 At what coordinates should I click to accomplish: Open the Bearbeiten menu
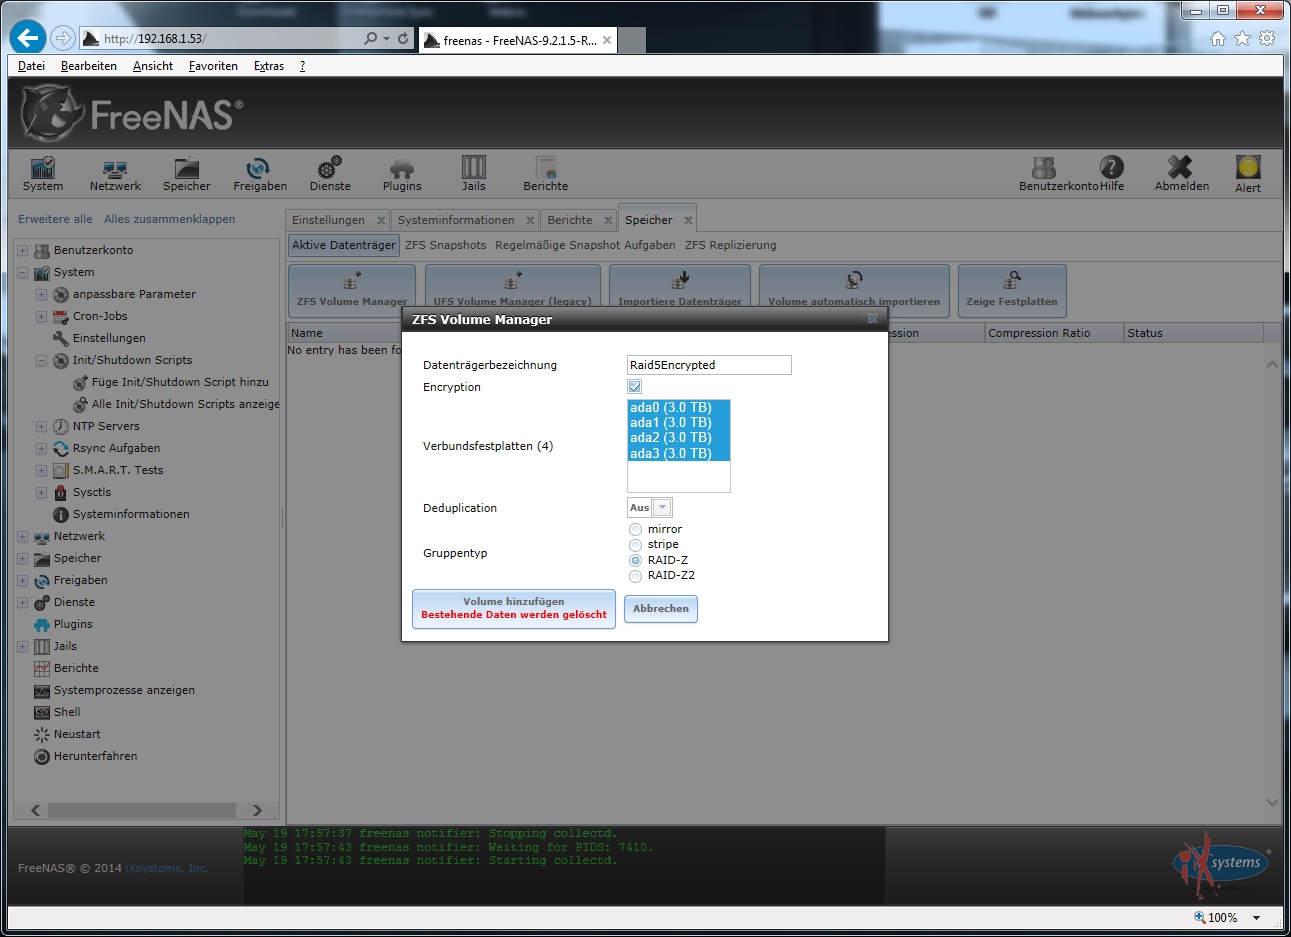click(89, 66)
